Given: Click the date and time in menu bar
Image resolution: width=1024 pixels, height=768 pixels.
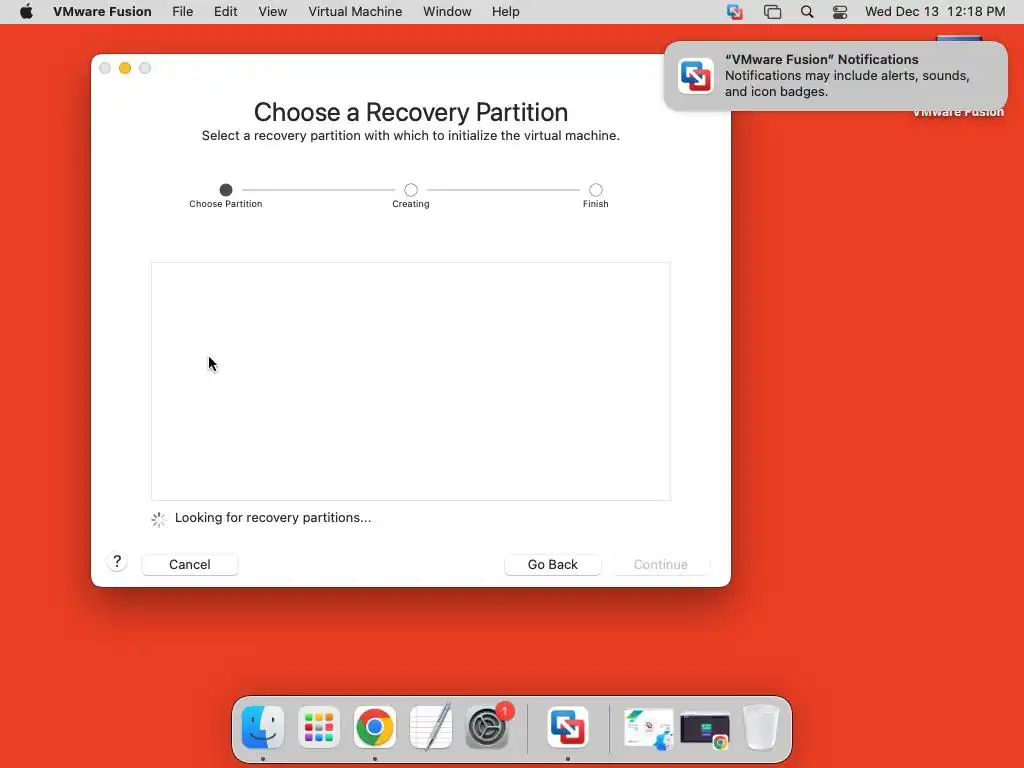Looking at the screenshot, I should [x=935, y=12].
